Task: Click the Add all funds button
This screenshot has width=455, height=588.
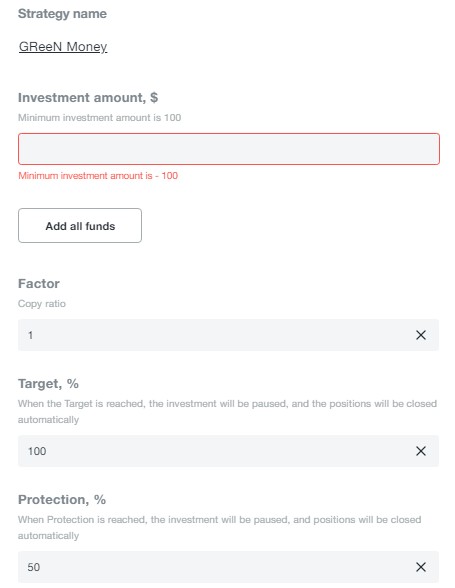Action: click(x=80, y=225)
